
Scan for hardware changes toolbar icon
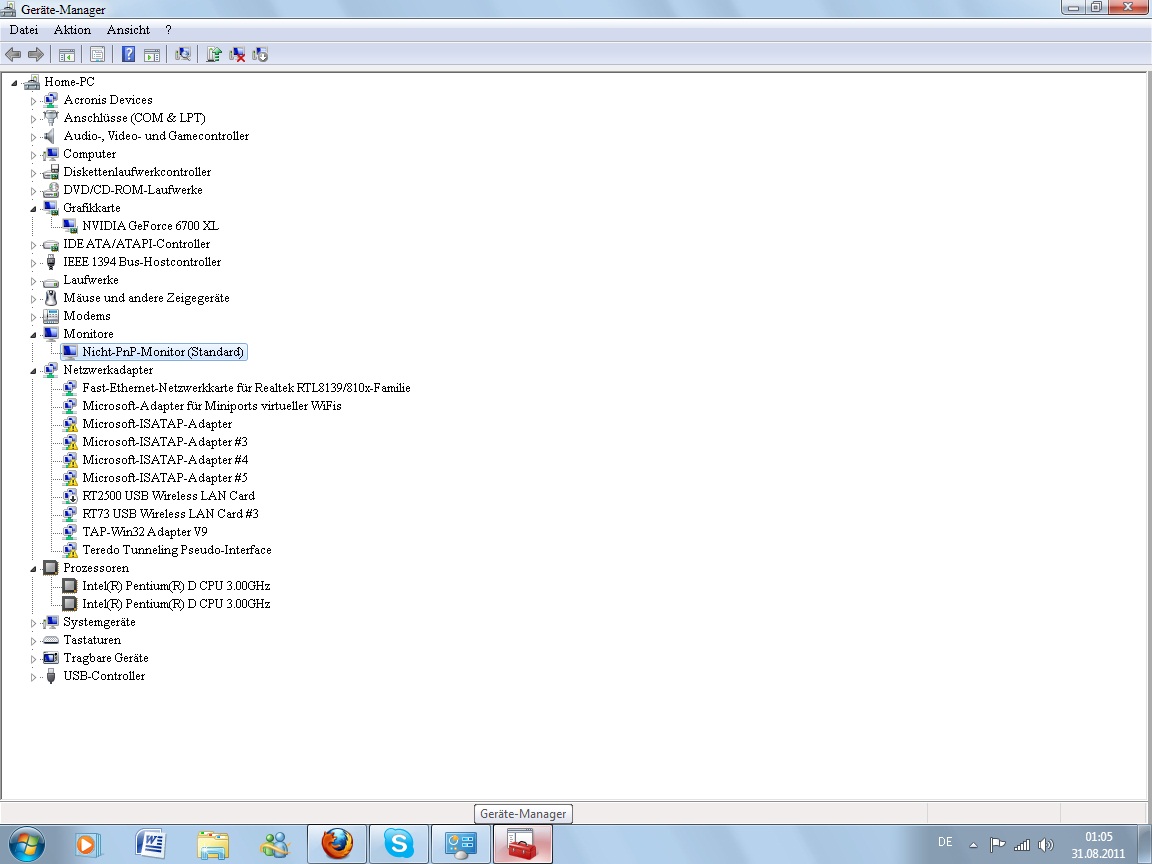(x=183, y=54)
